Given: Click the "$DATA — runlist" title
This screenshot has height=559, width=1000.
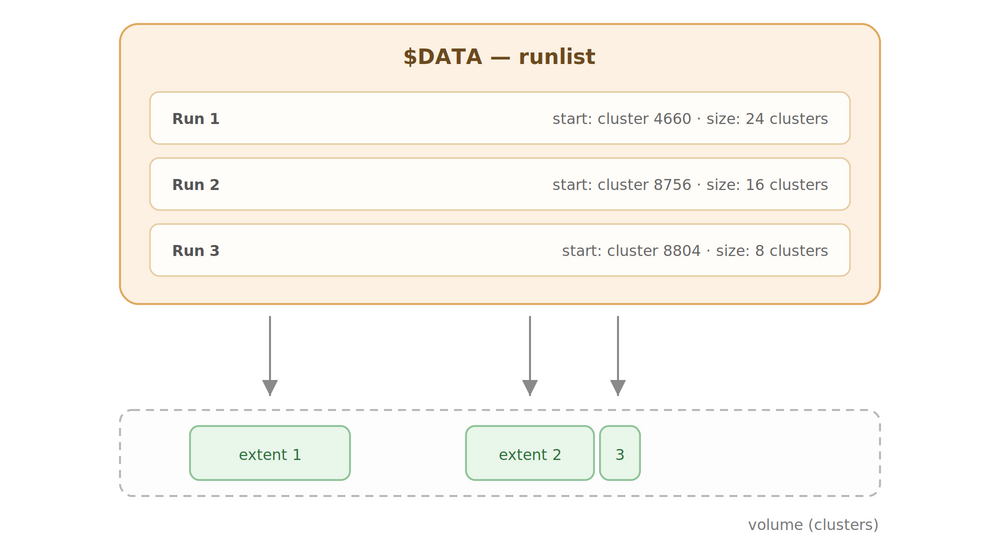Looking at the screenshot, I should pos(499,57).
